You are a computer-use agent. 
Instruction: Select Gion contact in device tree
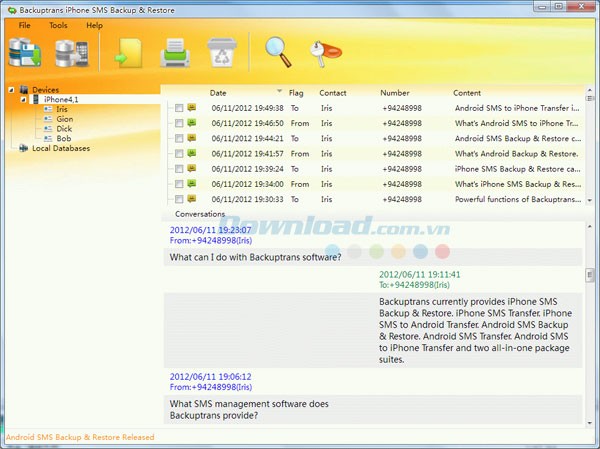click(65, 119)
